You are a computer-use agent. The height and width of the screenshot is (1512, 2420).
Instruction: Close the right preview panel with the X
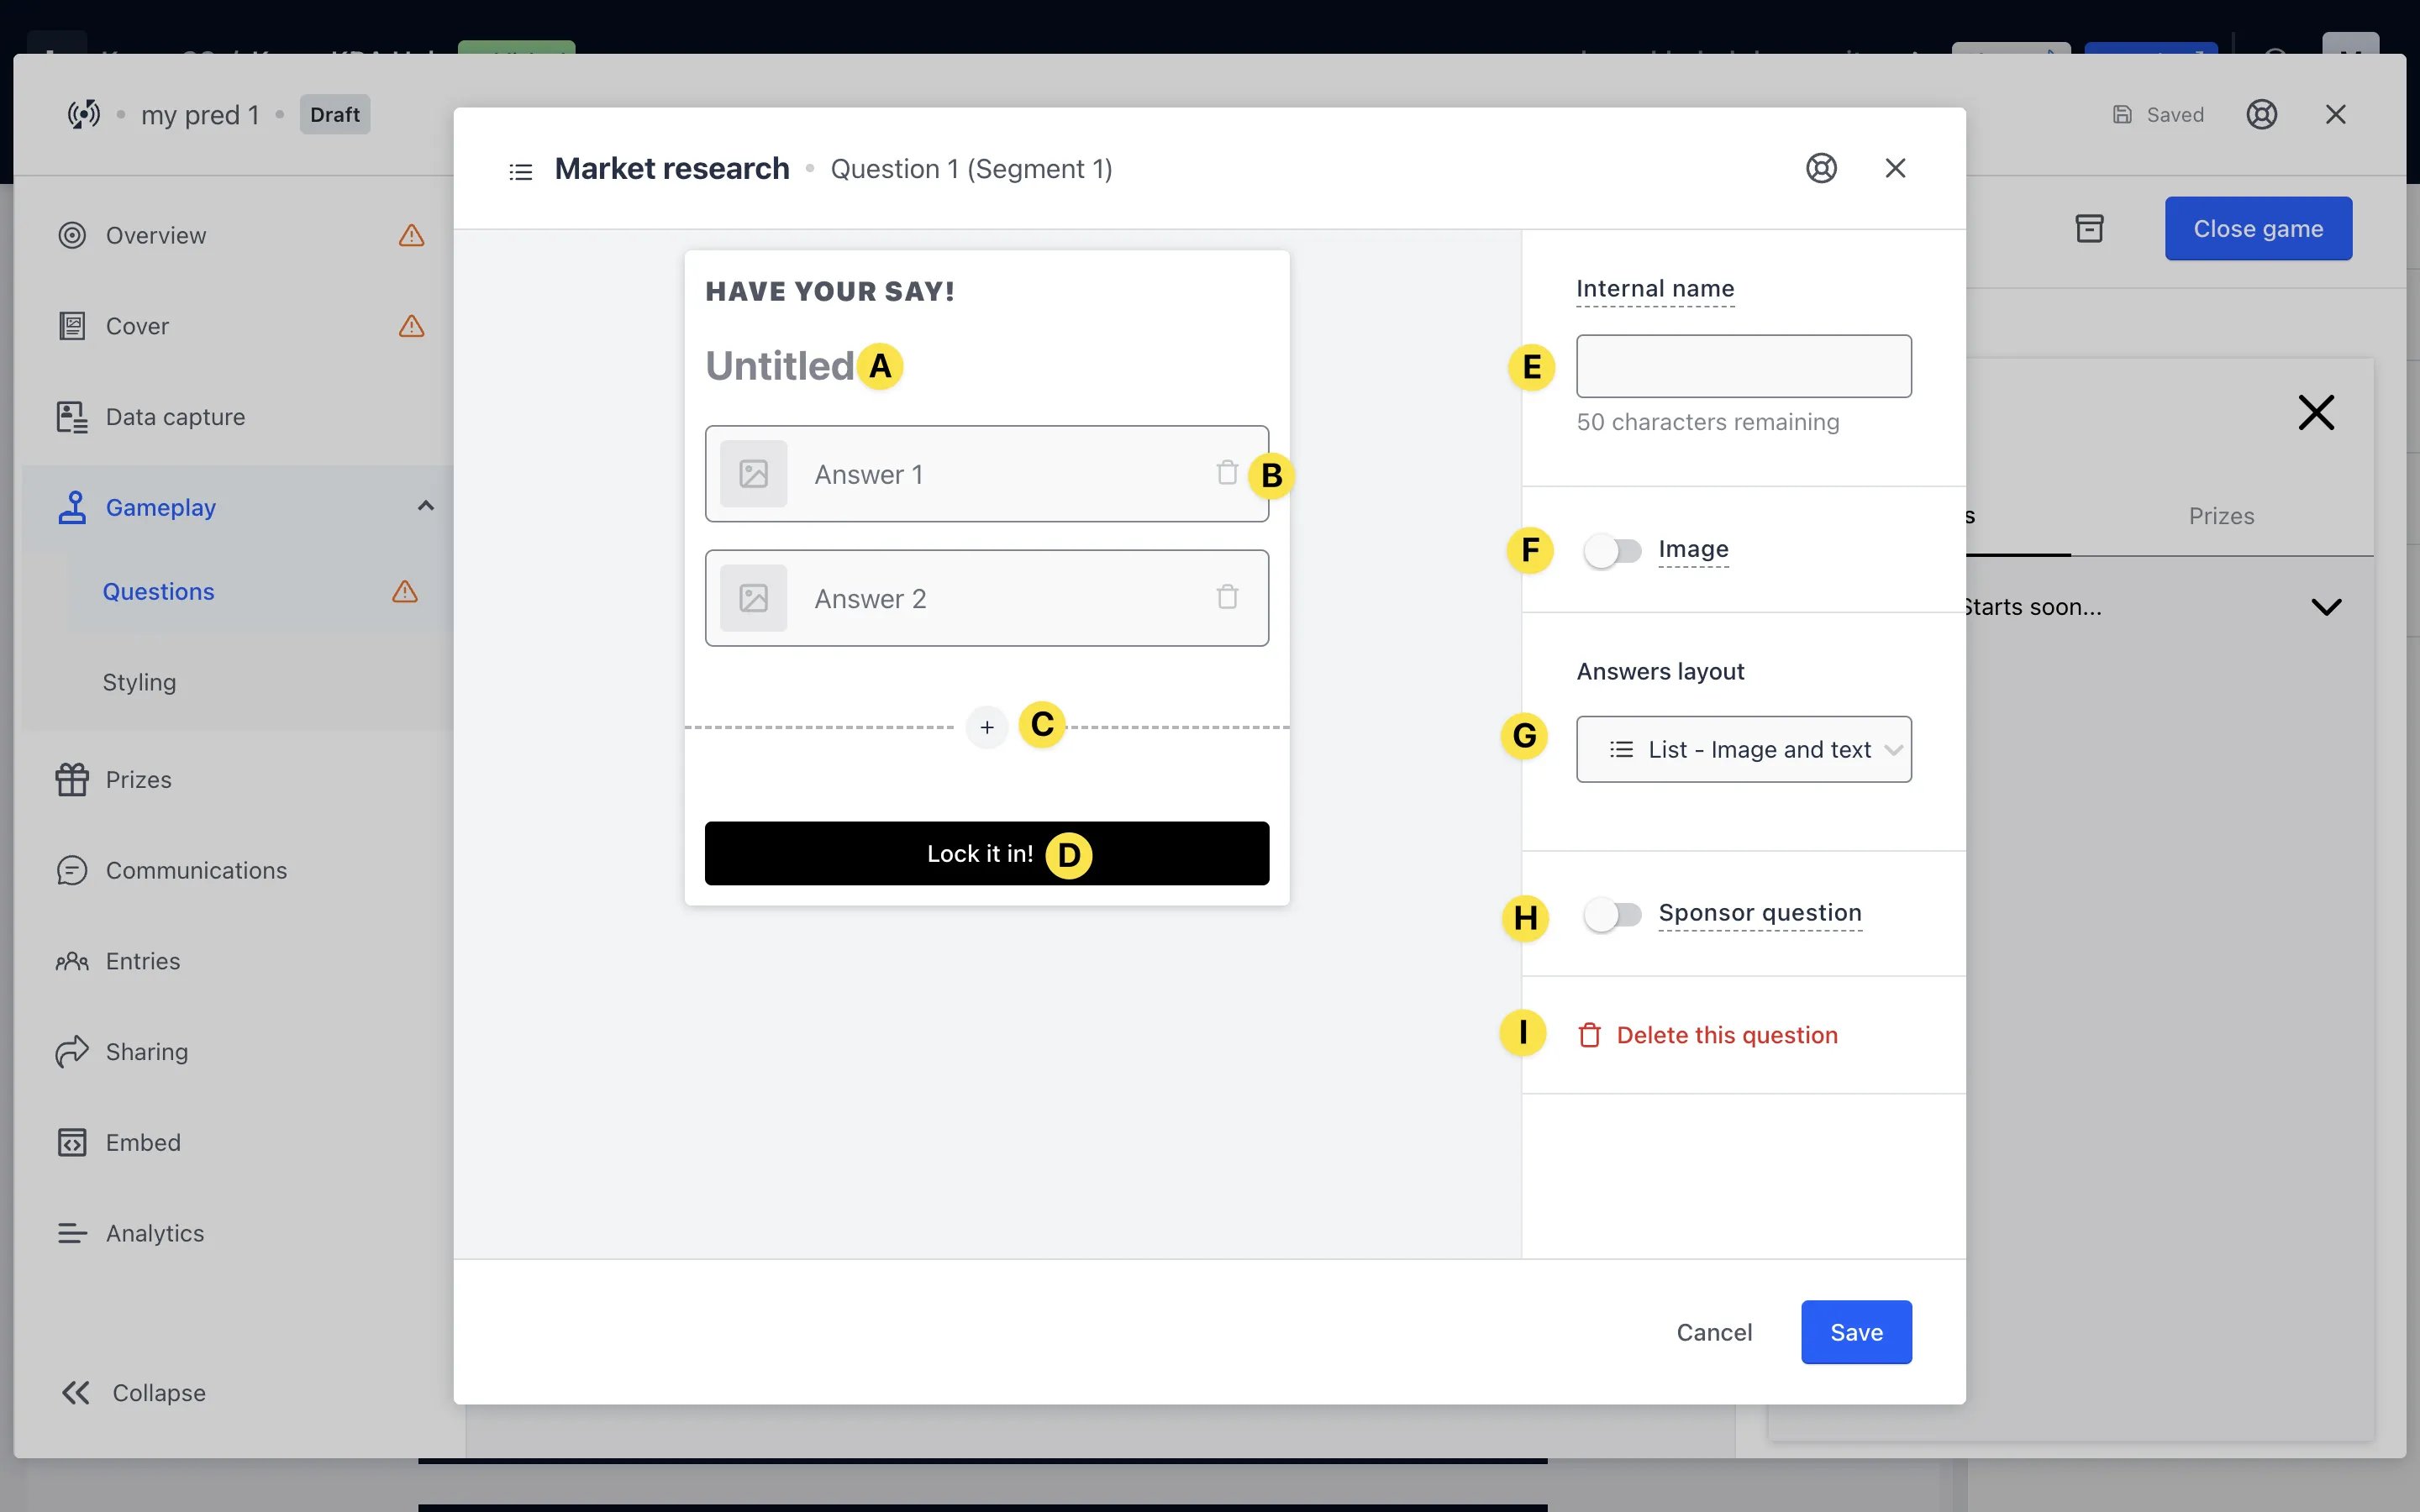point(2316,412)
